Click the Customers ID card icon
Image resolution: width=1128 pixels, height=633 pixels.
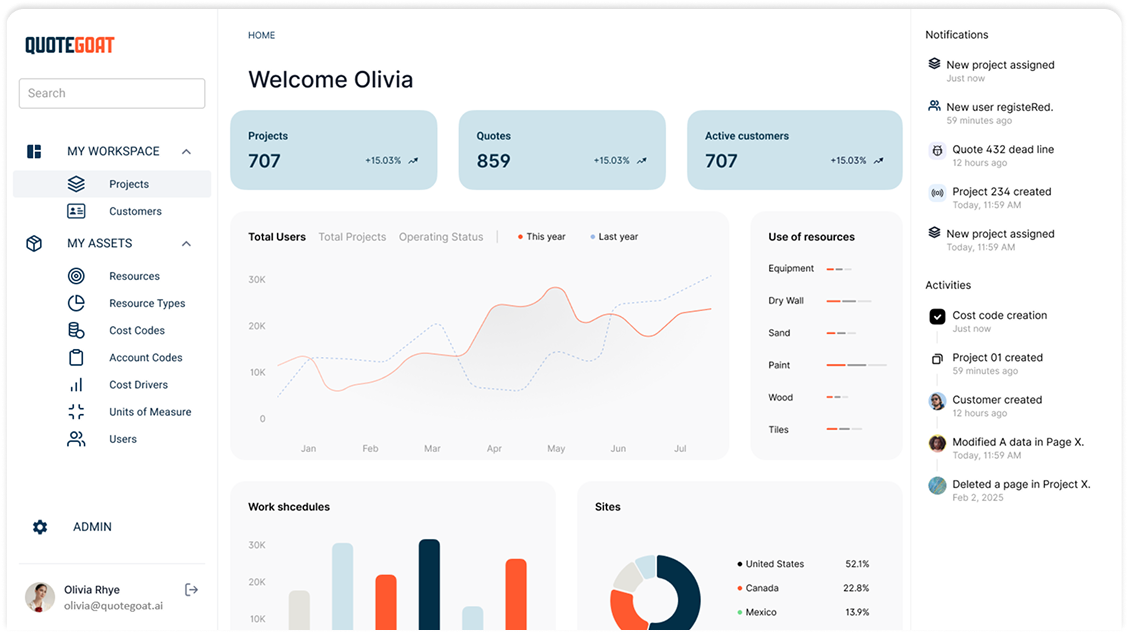pos(76,211)
